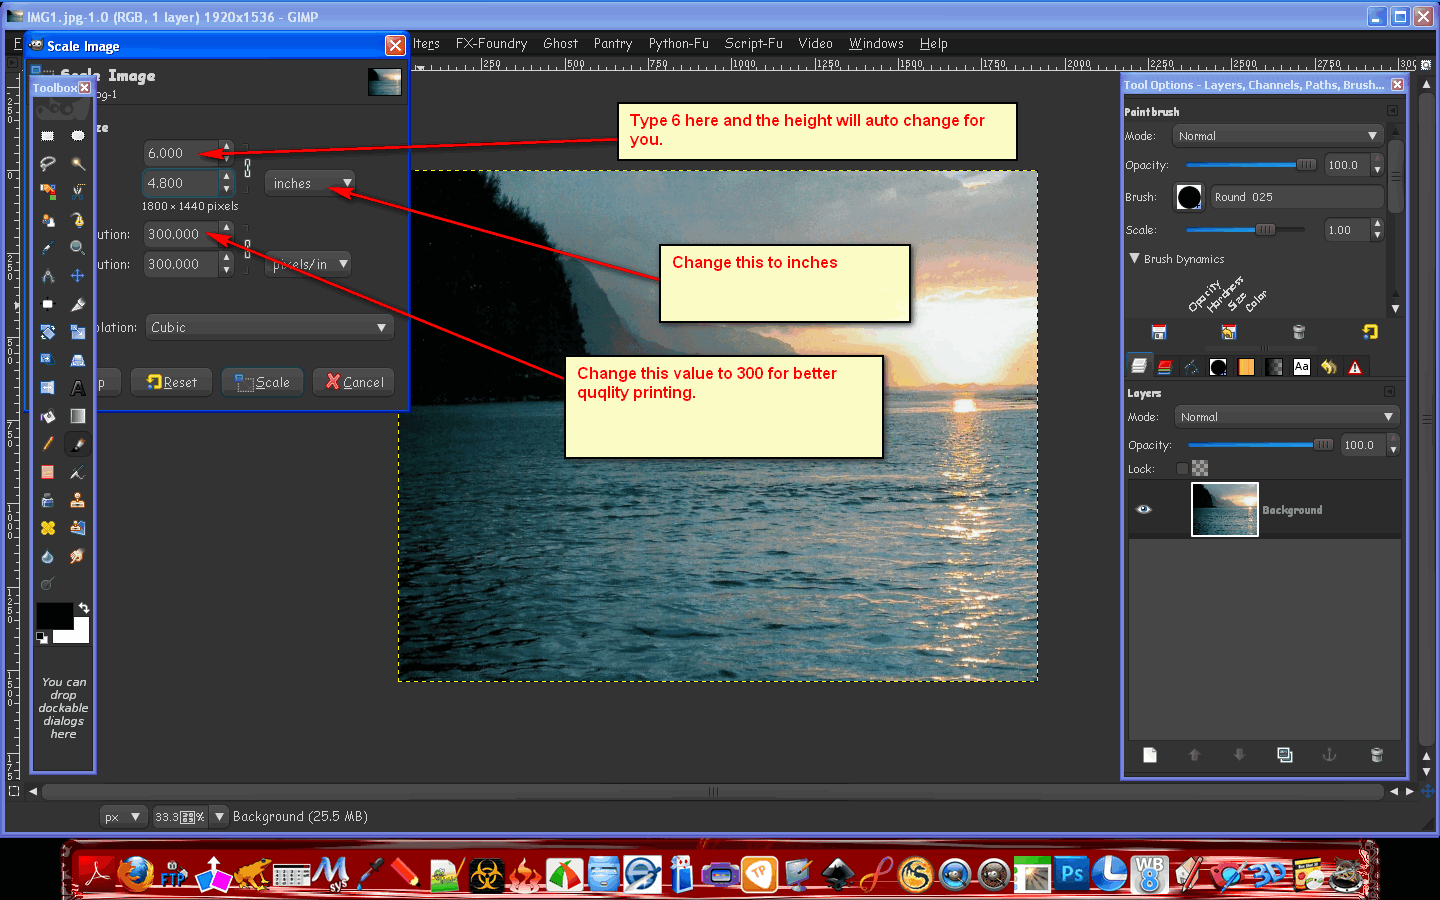Select the Text tool letter A
This screenshot has height=900, width=1440.
click(x=77, y=388)
